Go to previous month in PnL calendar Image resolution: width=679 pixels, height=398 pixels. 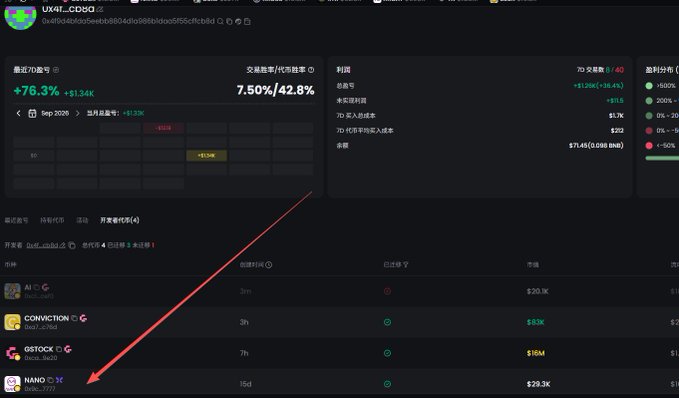(18, 113)
